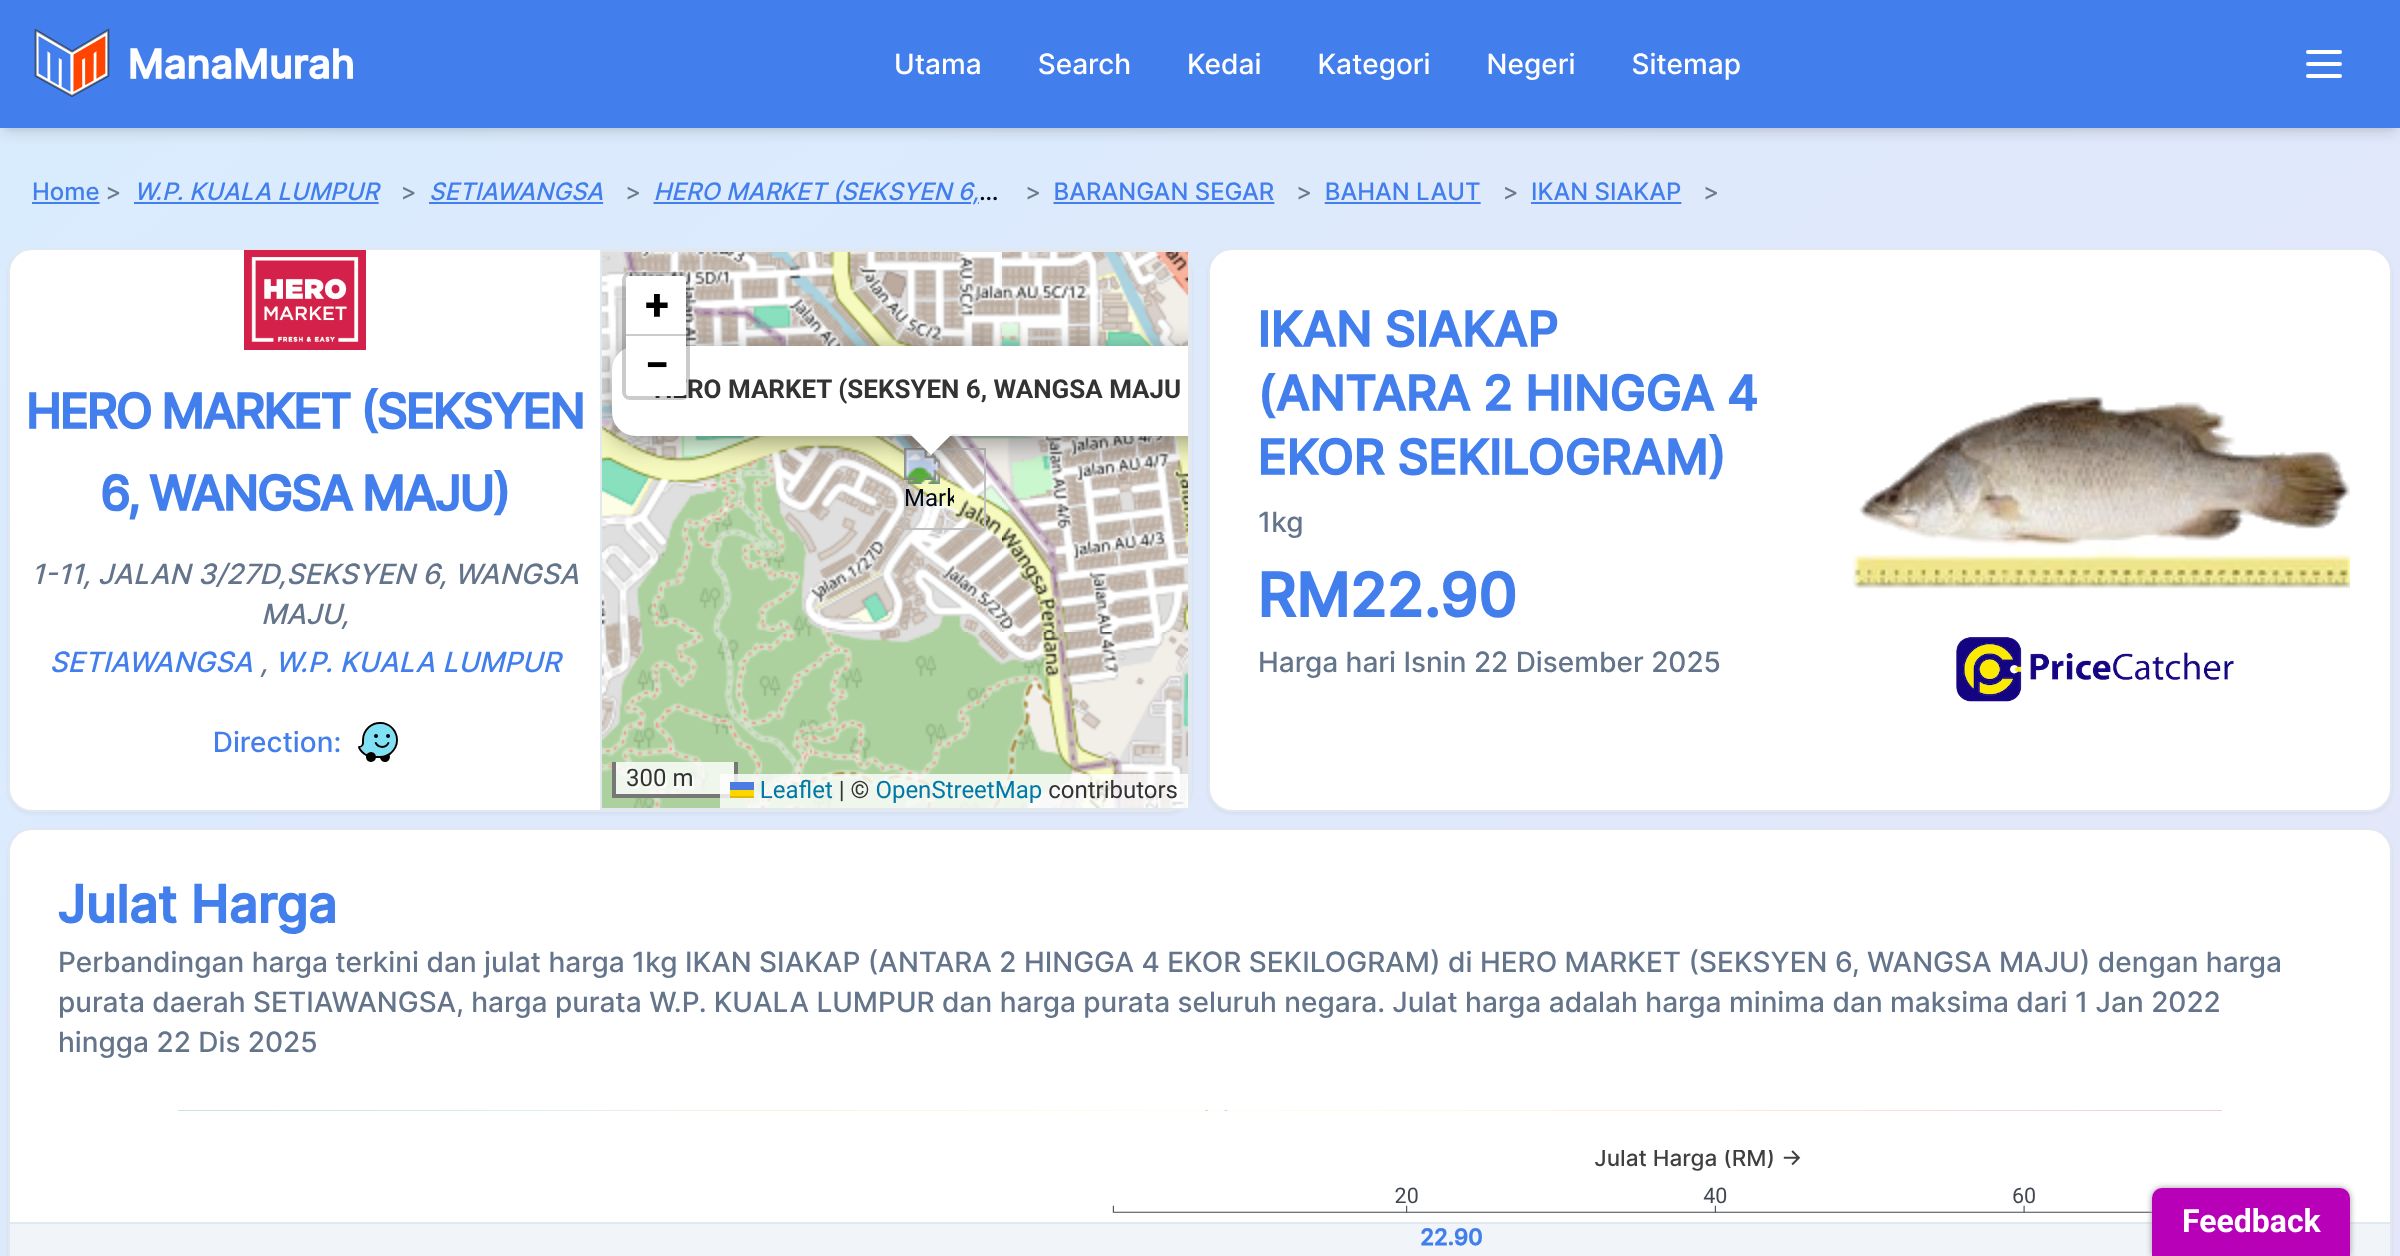The height and width of the screenshot is (1256, 2400).
Task: Open the hamburger menu
Action: click(x=2323, y=64)
